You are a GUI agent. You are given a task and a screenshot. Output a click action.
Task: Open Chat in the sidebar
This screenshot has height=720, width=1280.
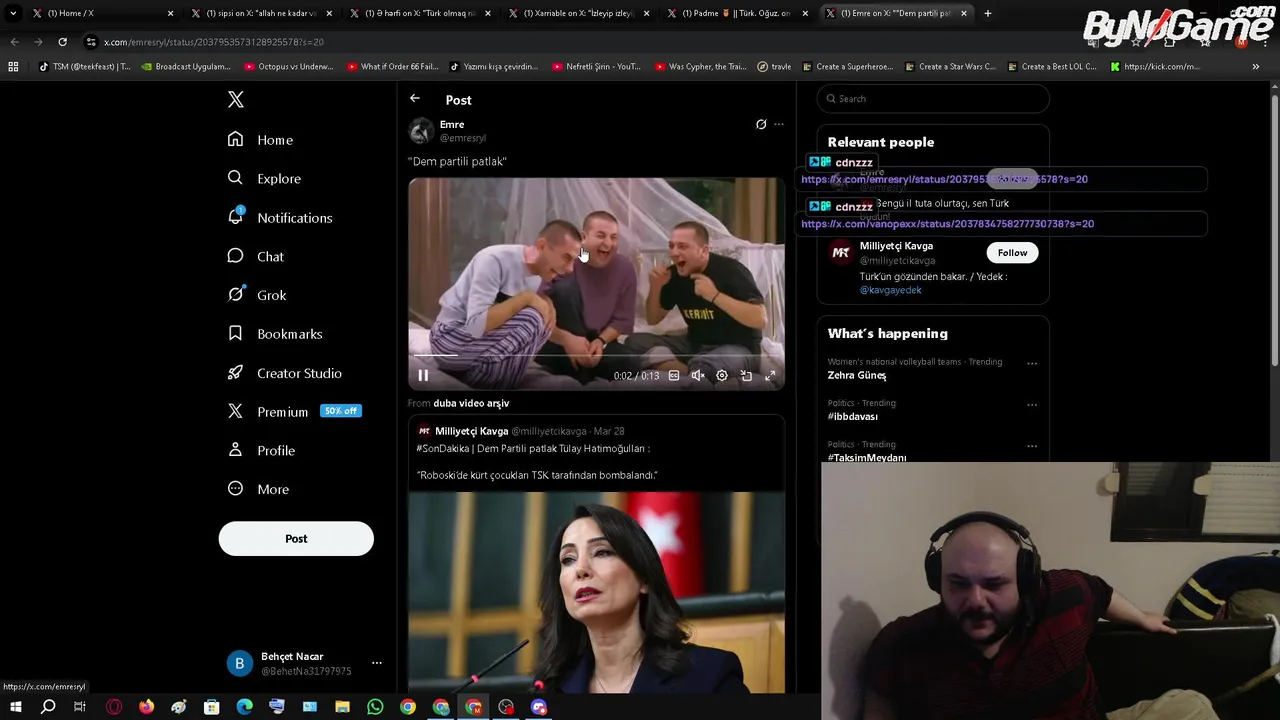point(256,256)
